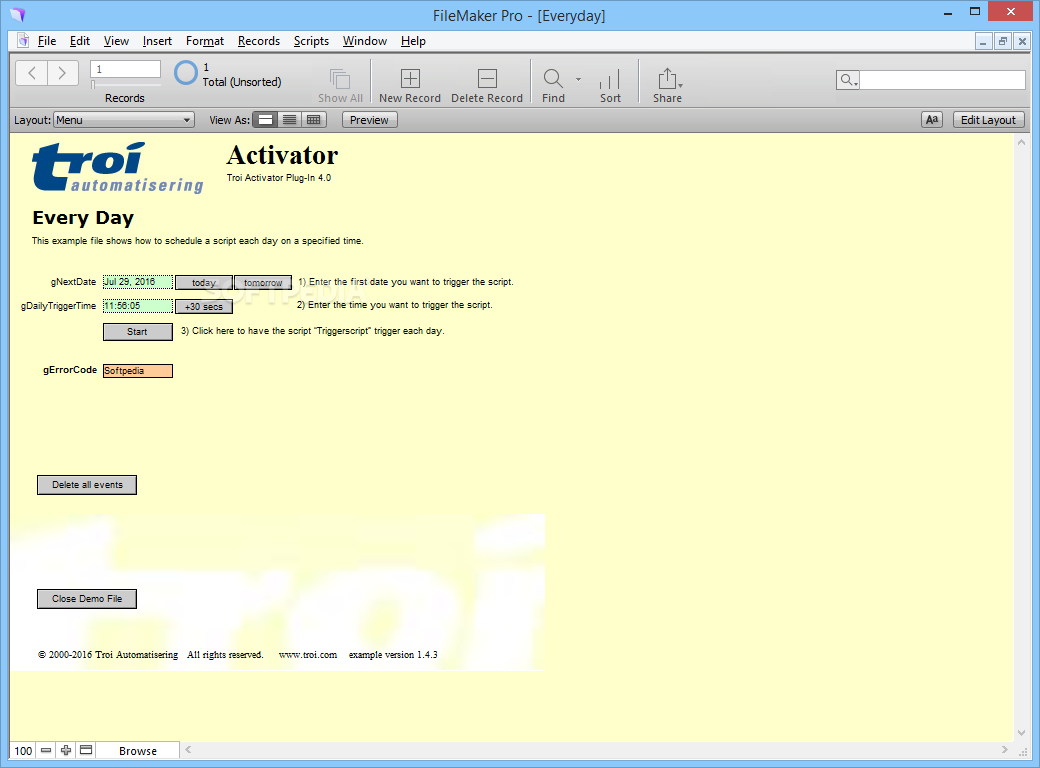The width and height of the screenshot is (1040, 768).
Task: Open the Browse mode pop-up
Action: pos(138,751)
